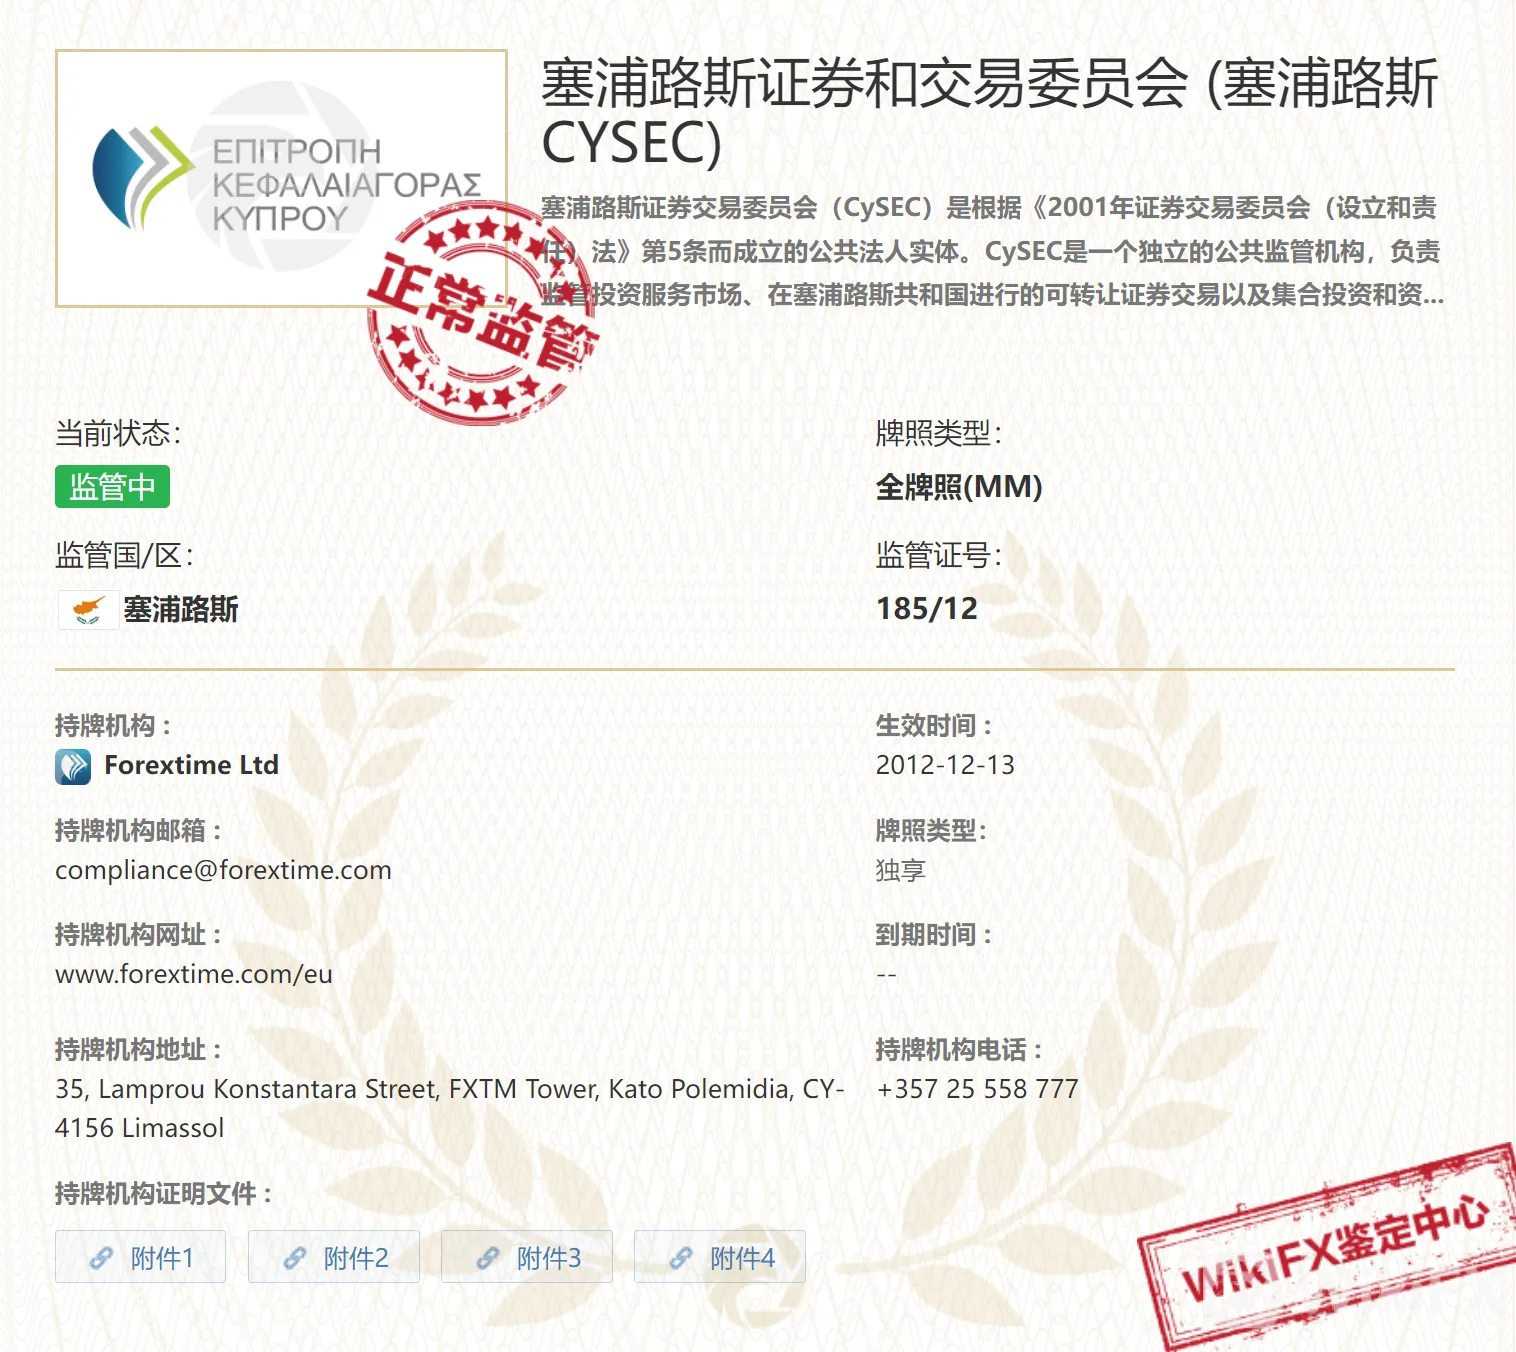Click the 持牌机构邮箱 label
The image size is (1516, 1352).
[x=138, y=830]
